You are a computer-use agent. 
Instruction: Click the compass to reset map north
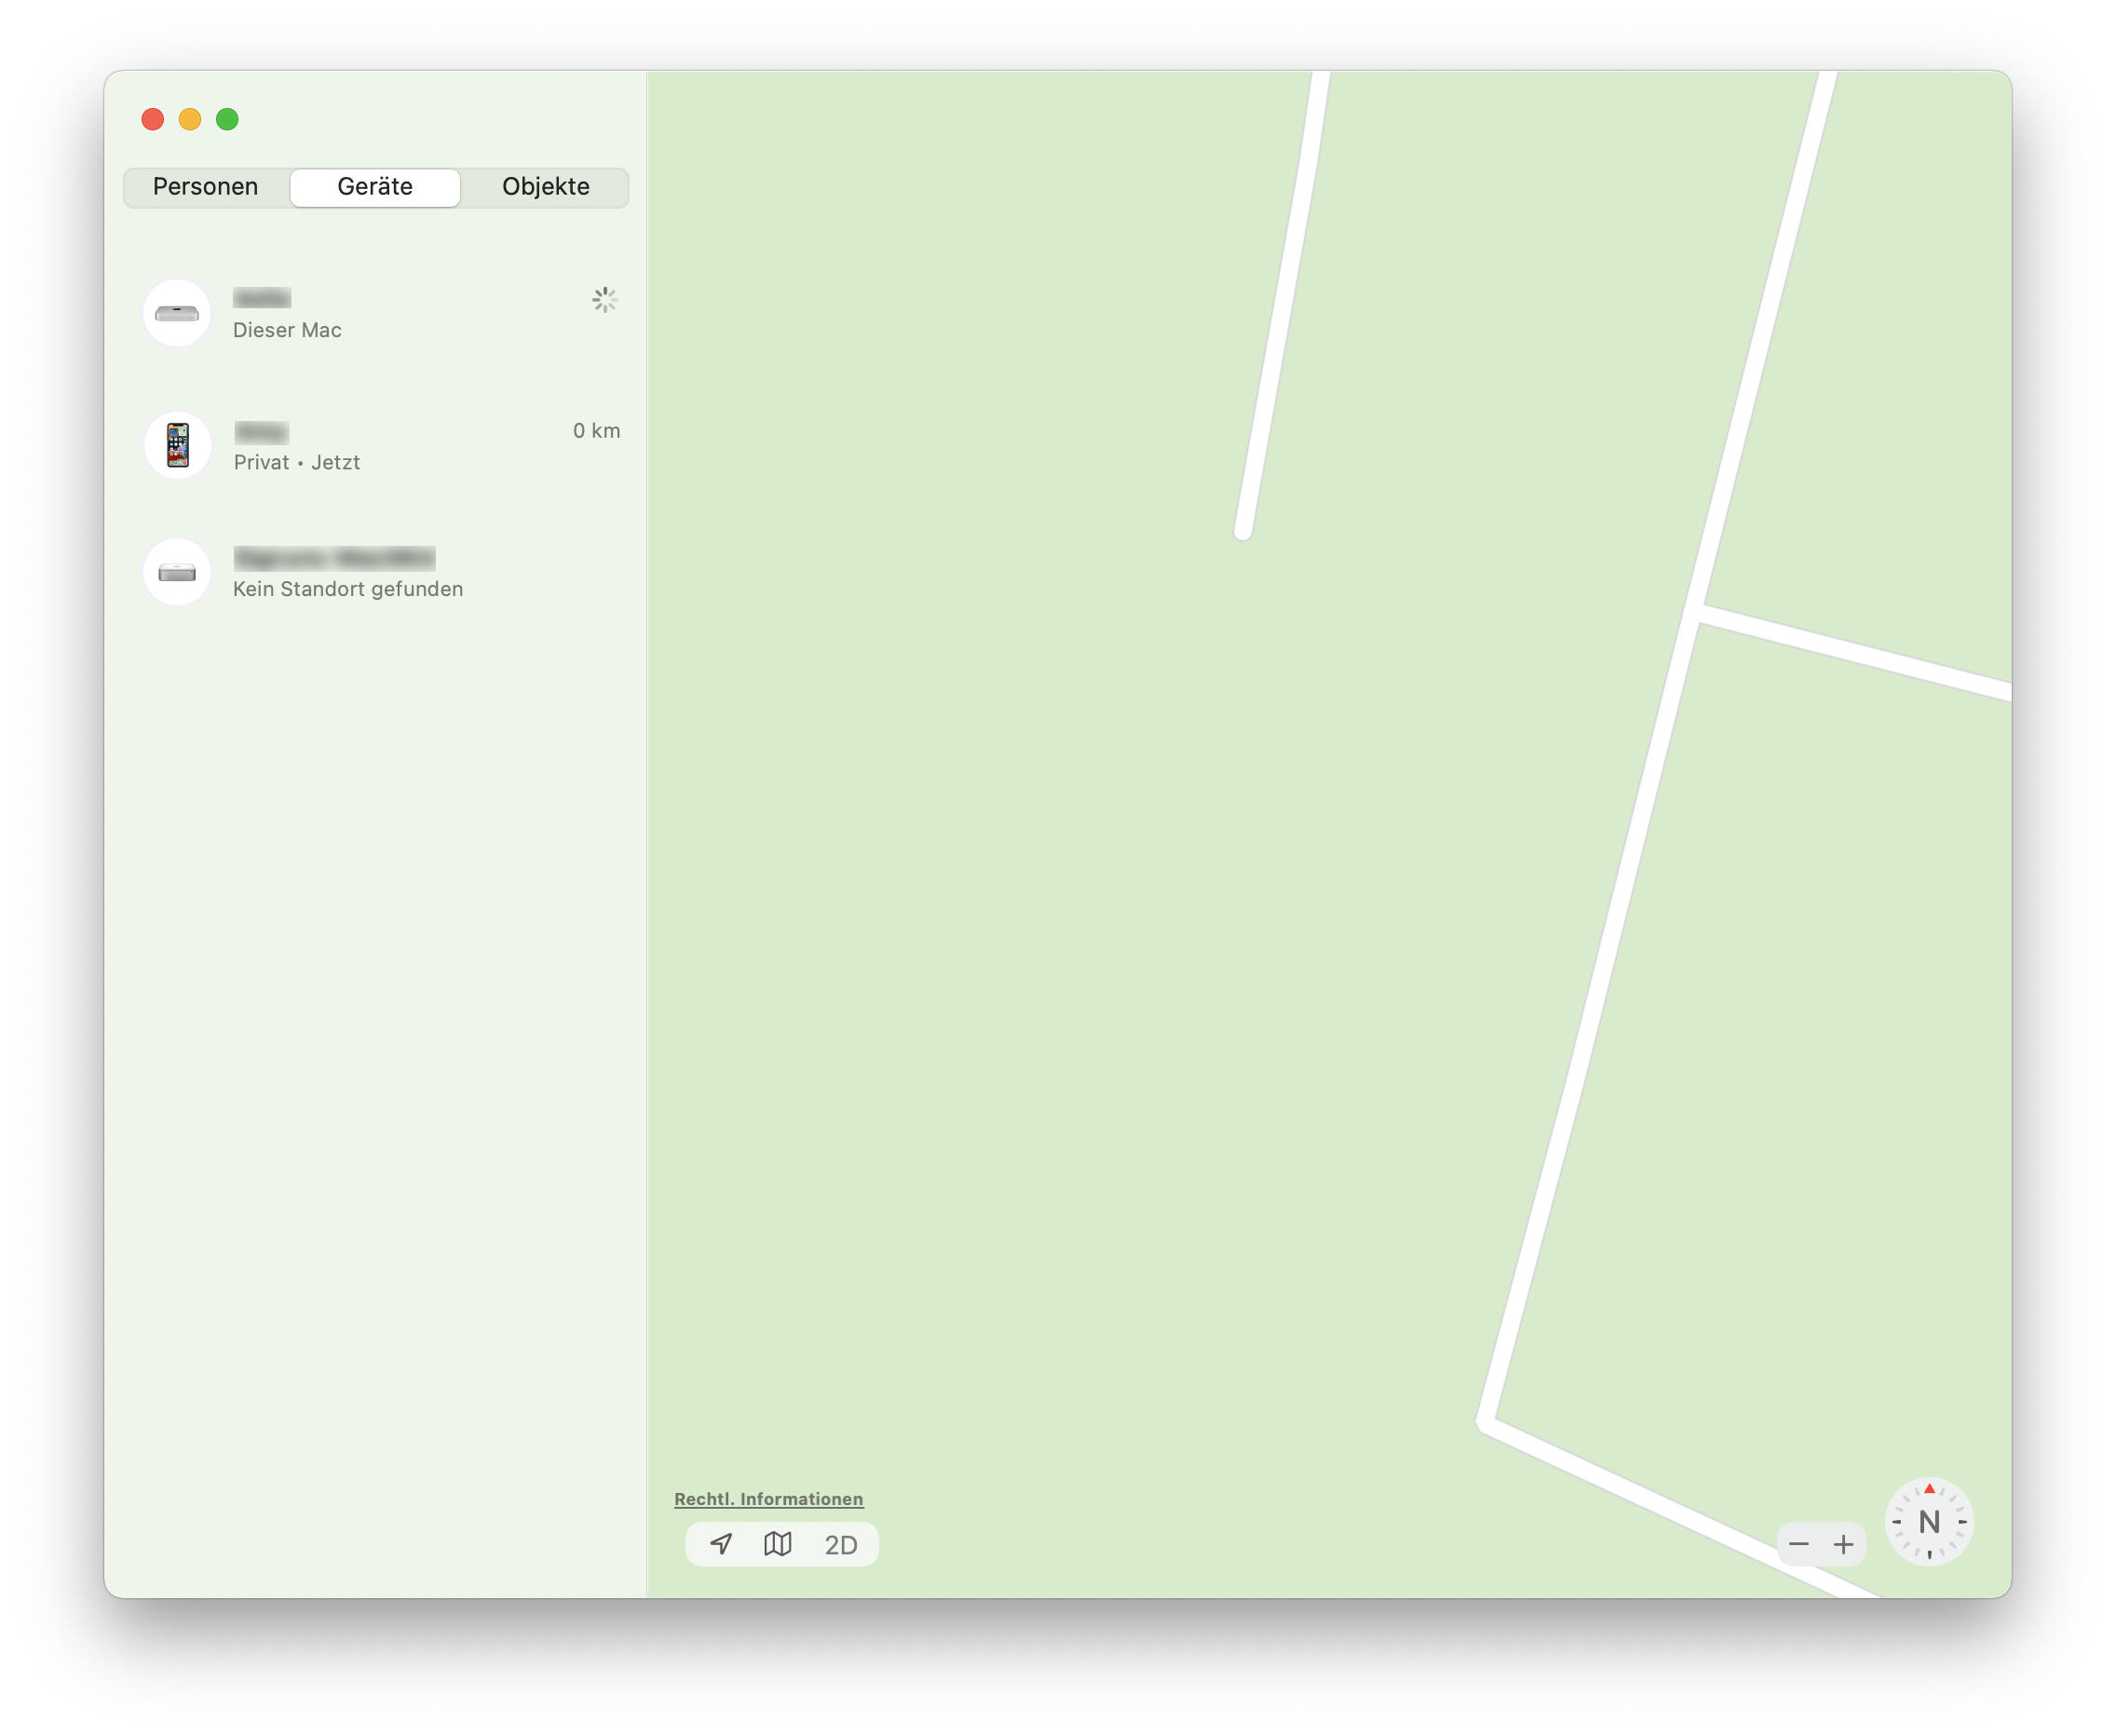[1930, 1521]
